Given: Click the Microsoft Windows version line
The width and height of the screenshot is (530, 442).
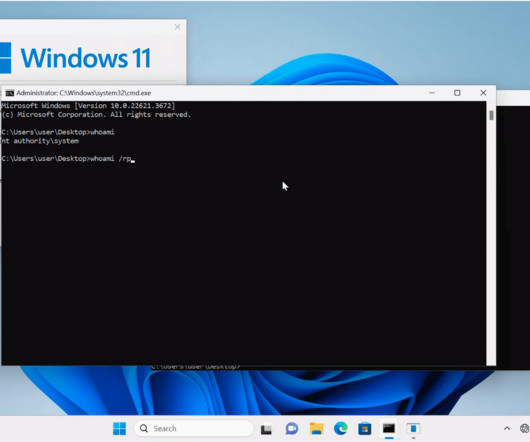Looking at the screenshot, I should [x=88, y=106].
